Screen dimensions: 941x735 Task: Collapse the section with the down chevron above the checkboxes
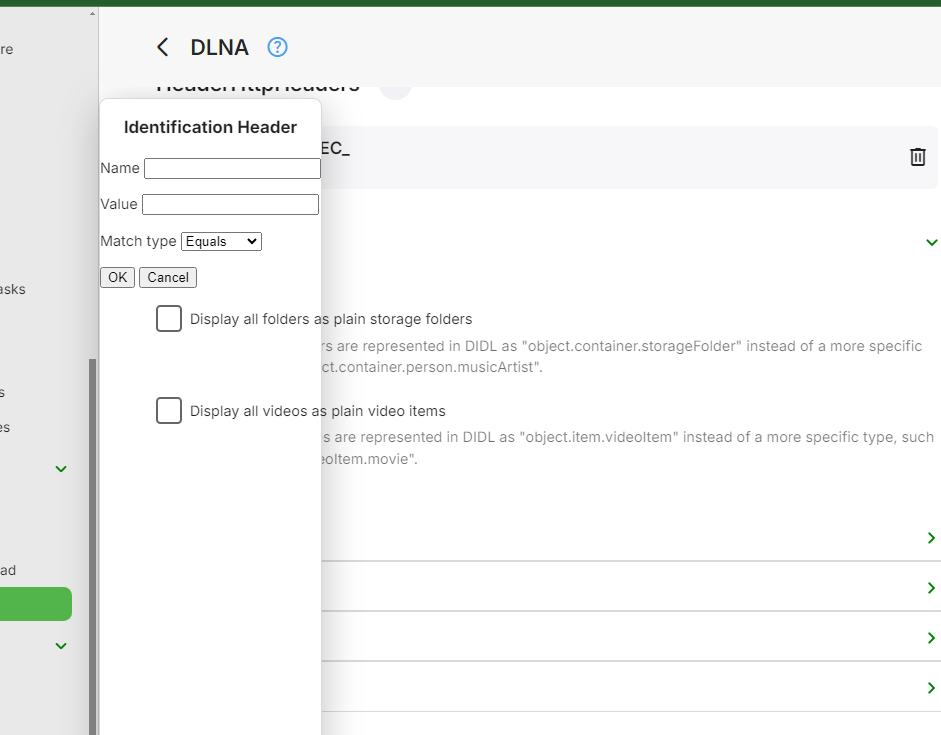[x=931, y=242]
